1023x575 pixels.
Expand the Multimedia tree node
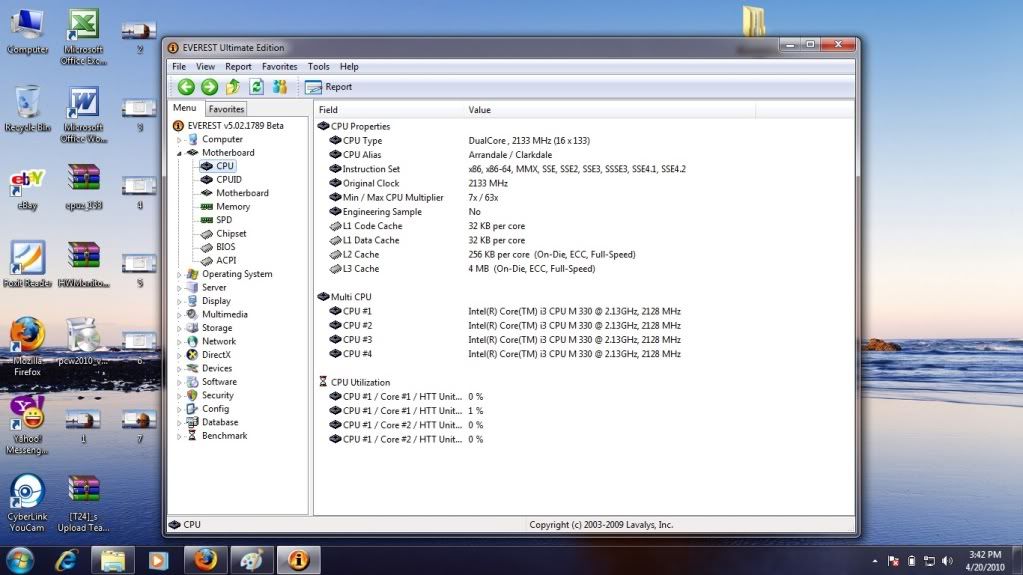(x=179, y=315)
